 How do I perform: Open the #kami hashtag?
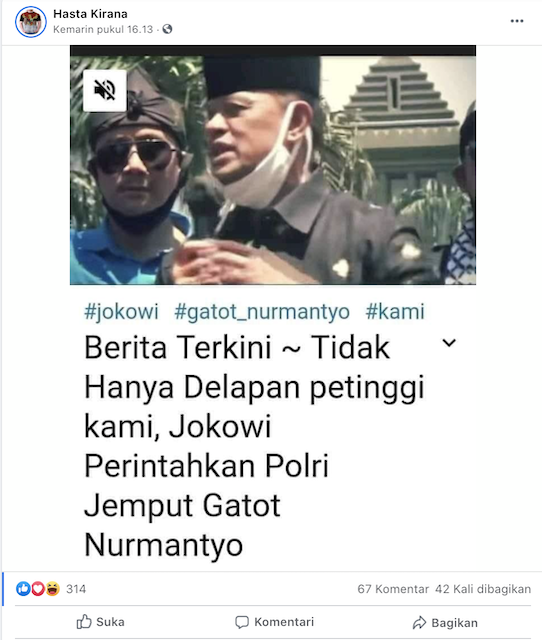click(x=395, y=312)
